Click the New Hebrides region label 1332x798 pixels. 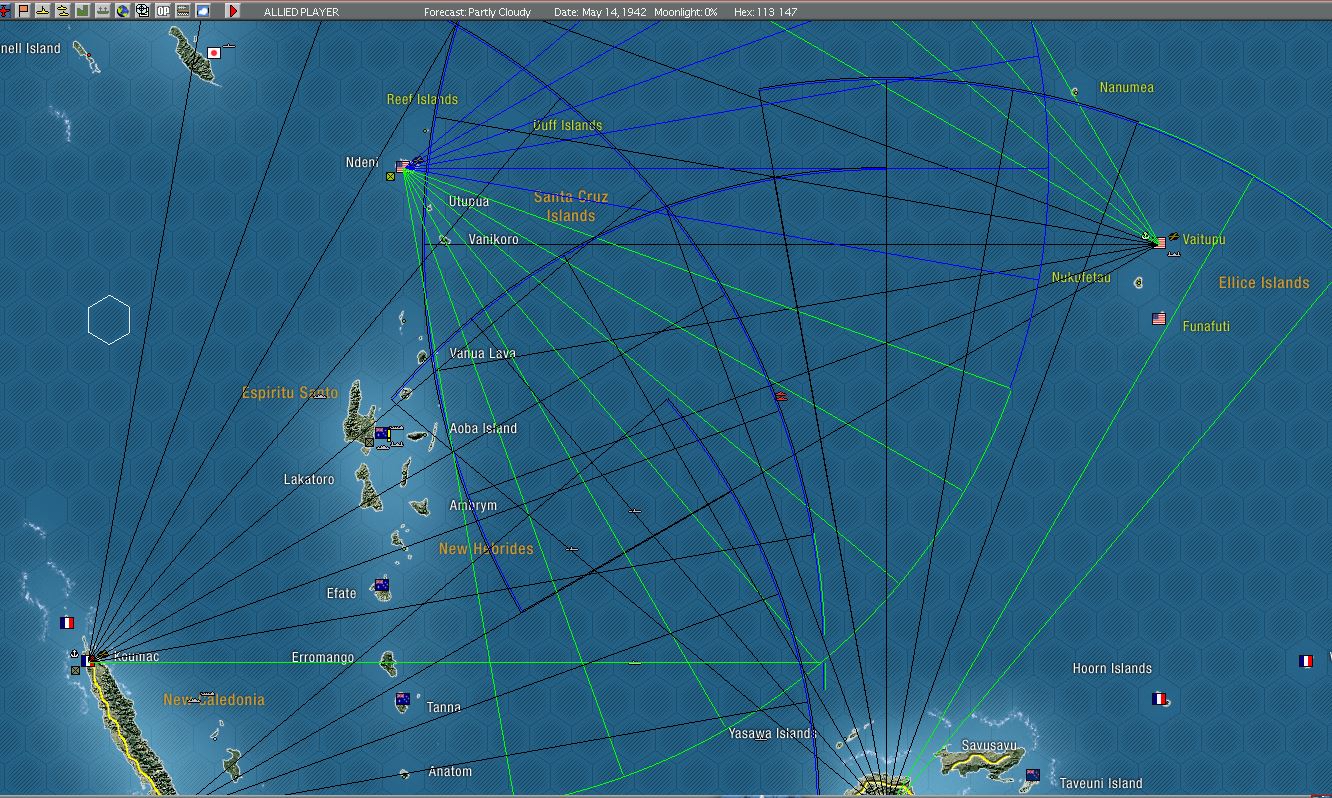[486, 549]
